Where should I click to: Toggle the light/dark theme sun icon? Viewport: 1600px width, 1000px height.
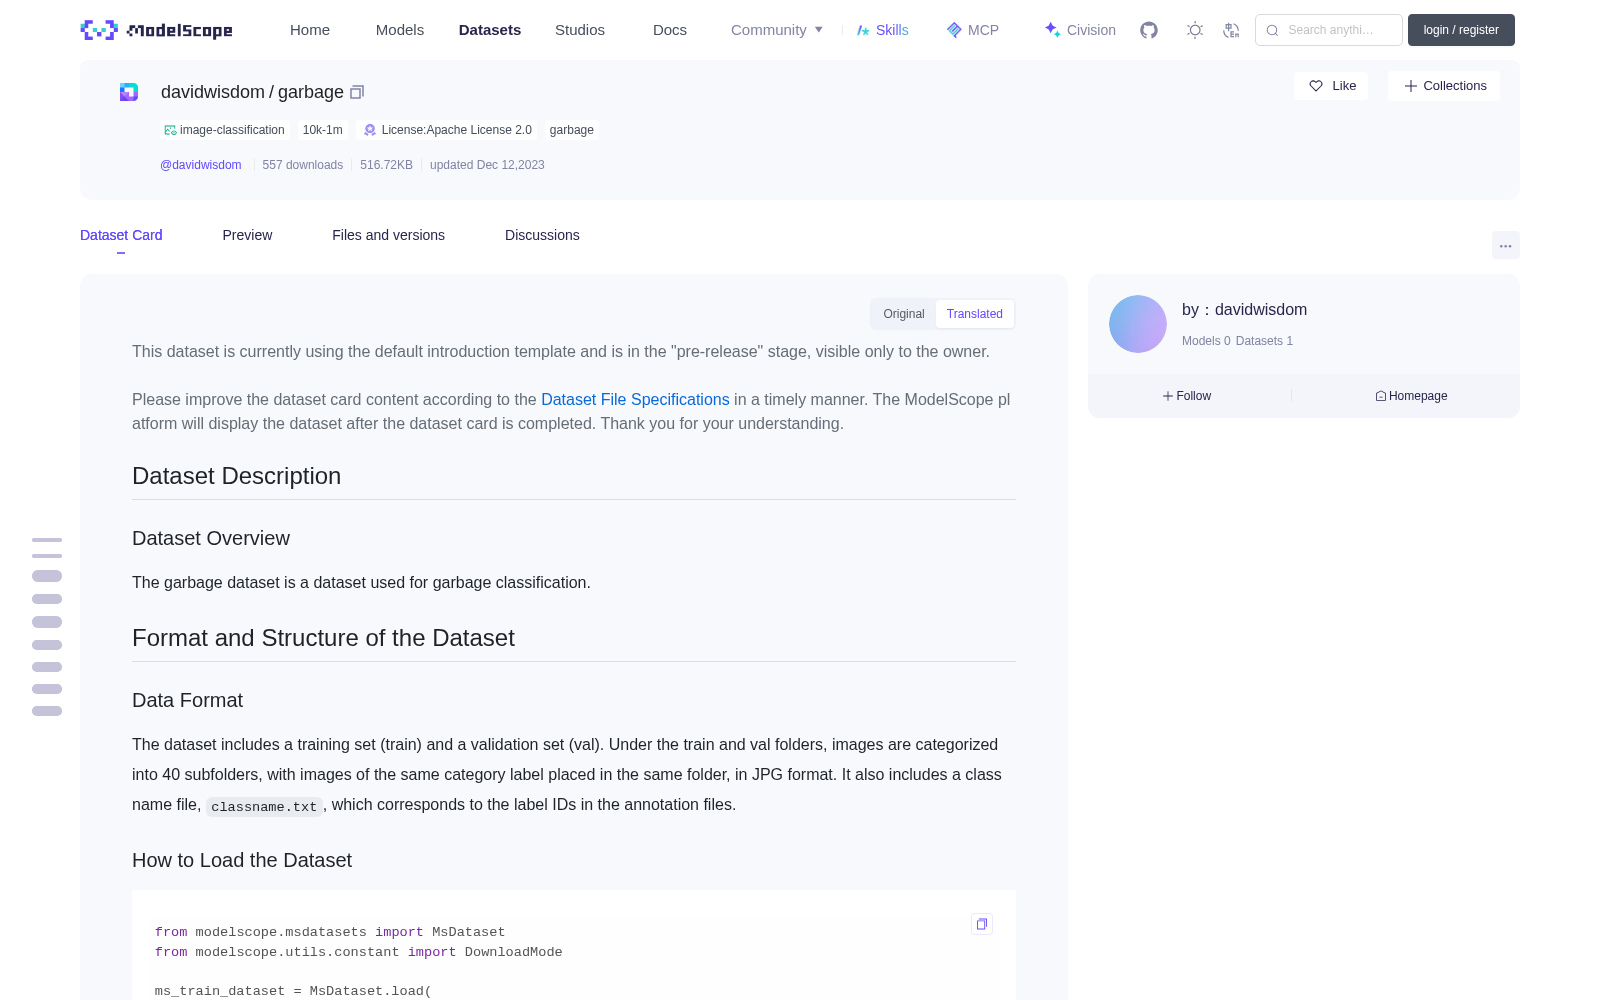pyautogui.click(x=1195, y=30)
